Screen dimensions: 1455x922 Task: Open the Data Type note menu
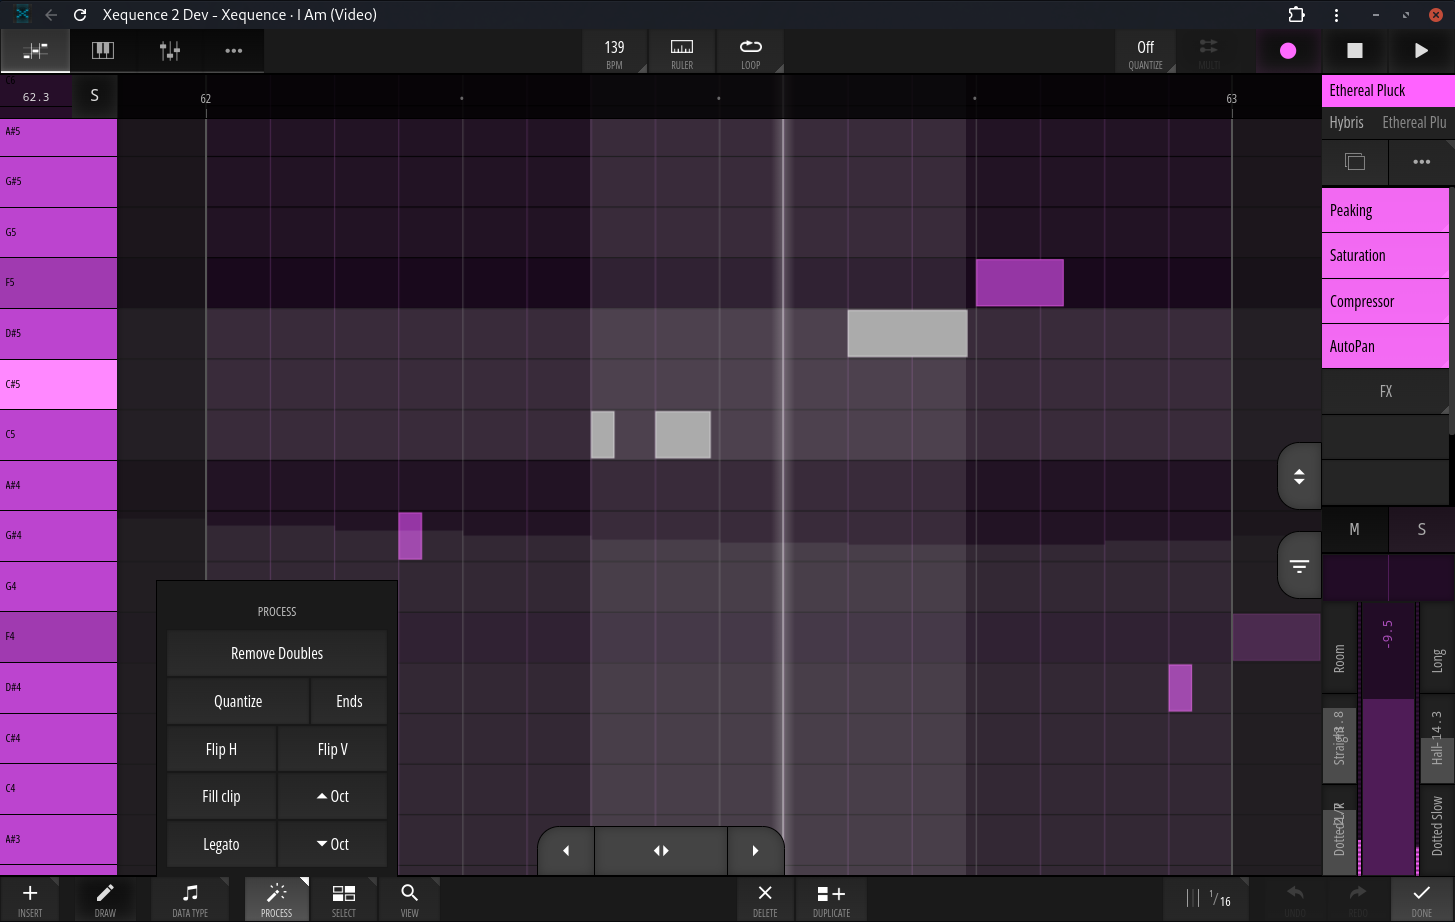click(190, 899)
